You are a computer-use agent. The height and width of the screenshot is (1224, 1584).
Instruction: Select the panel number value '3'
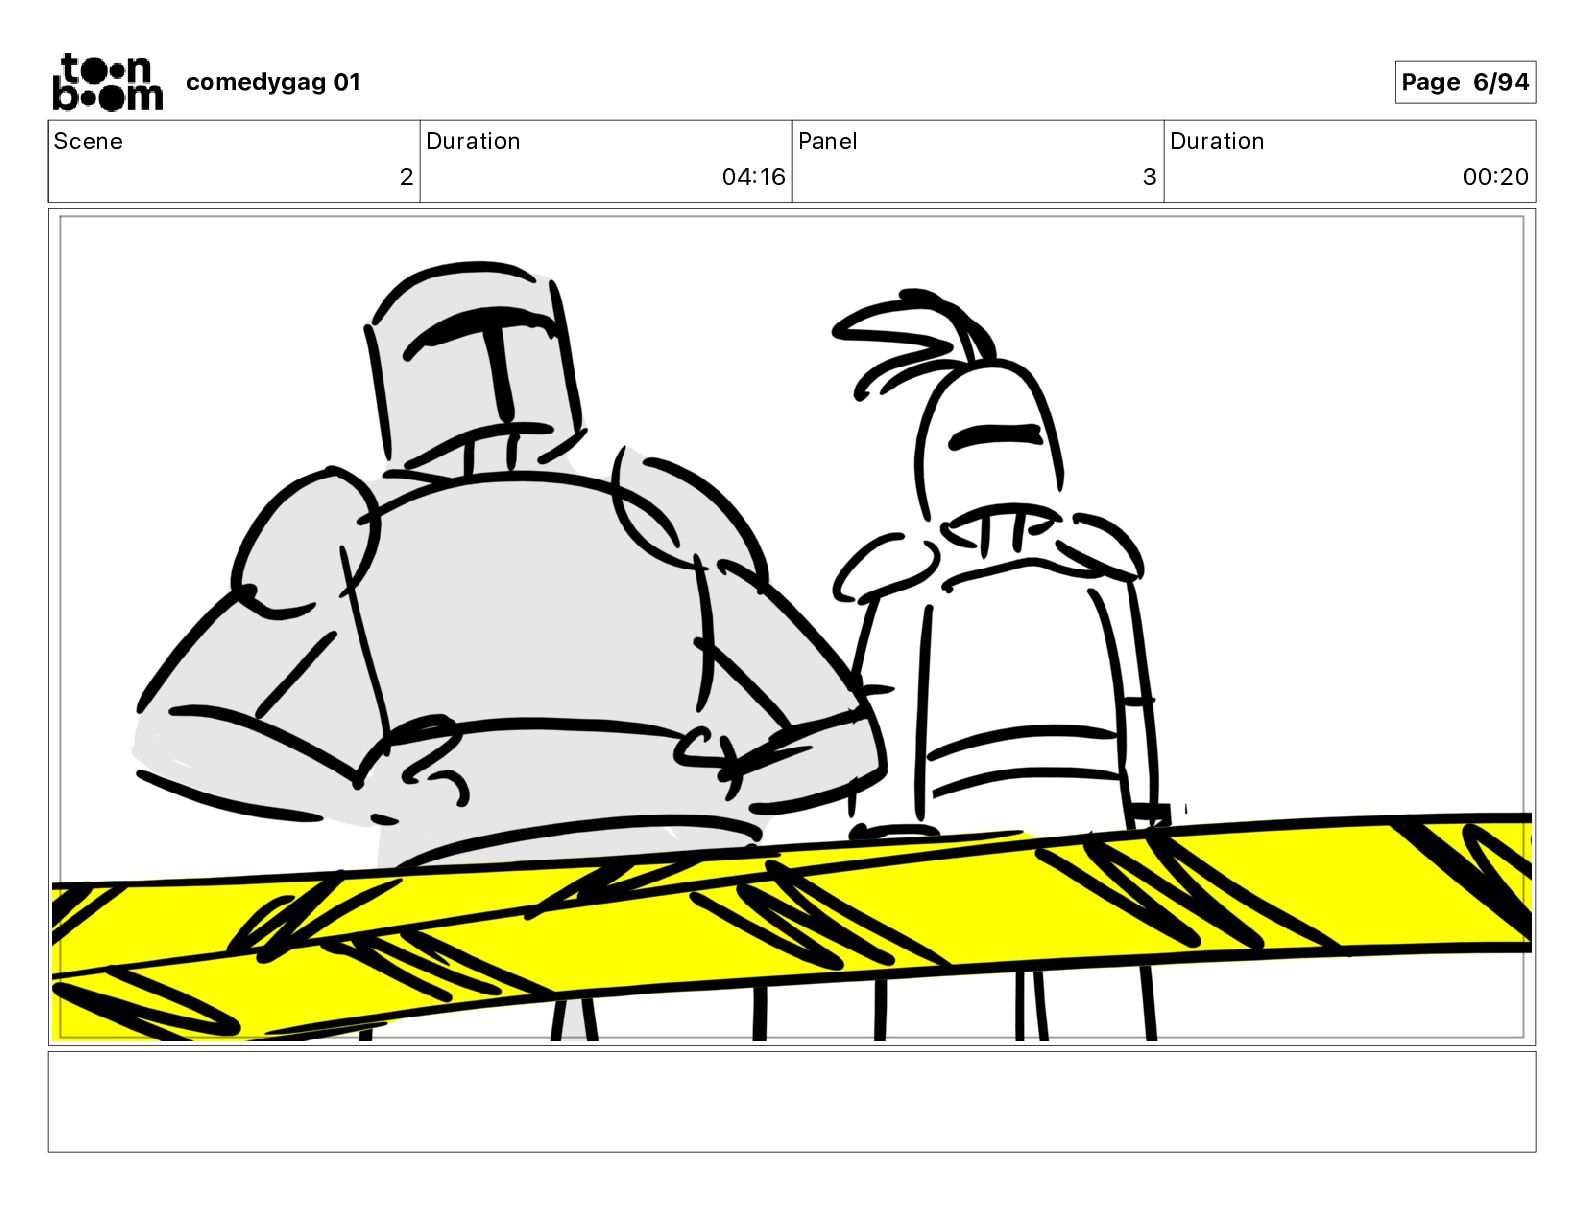(1149, 177)
